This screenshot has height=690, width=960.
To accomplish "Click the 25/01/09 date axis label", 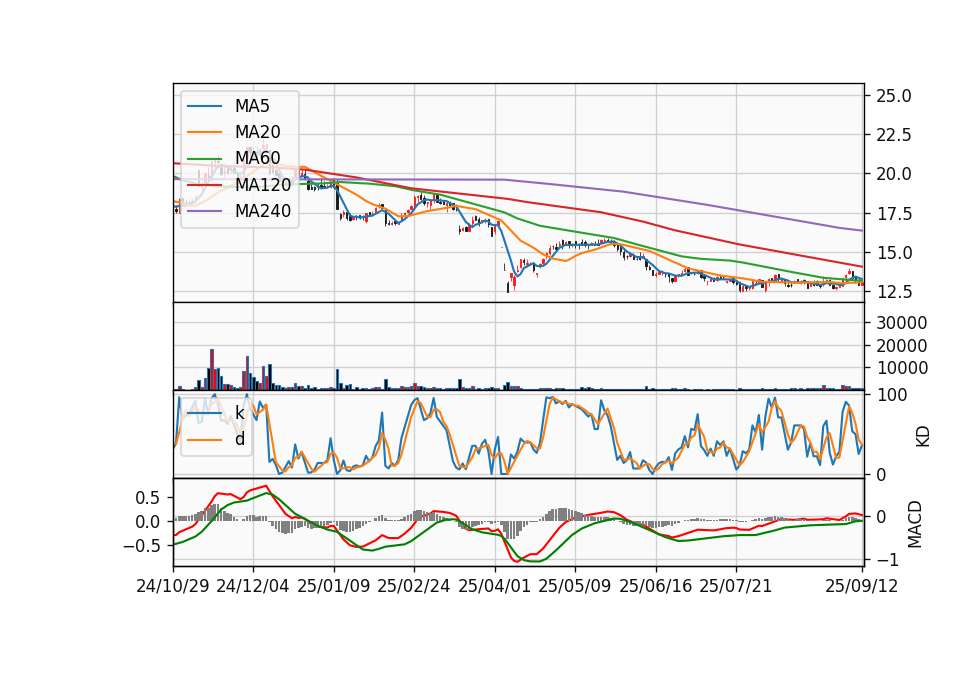I will pos(334,586).
